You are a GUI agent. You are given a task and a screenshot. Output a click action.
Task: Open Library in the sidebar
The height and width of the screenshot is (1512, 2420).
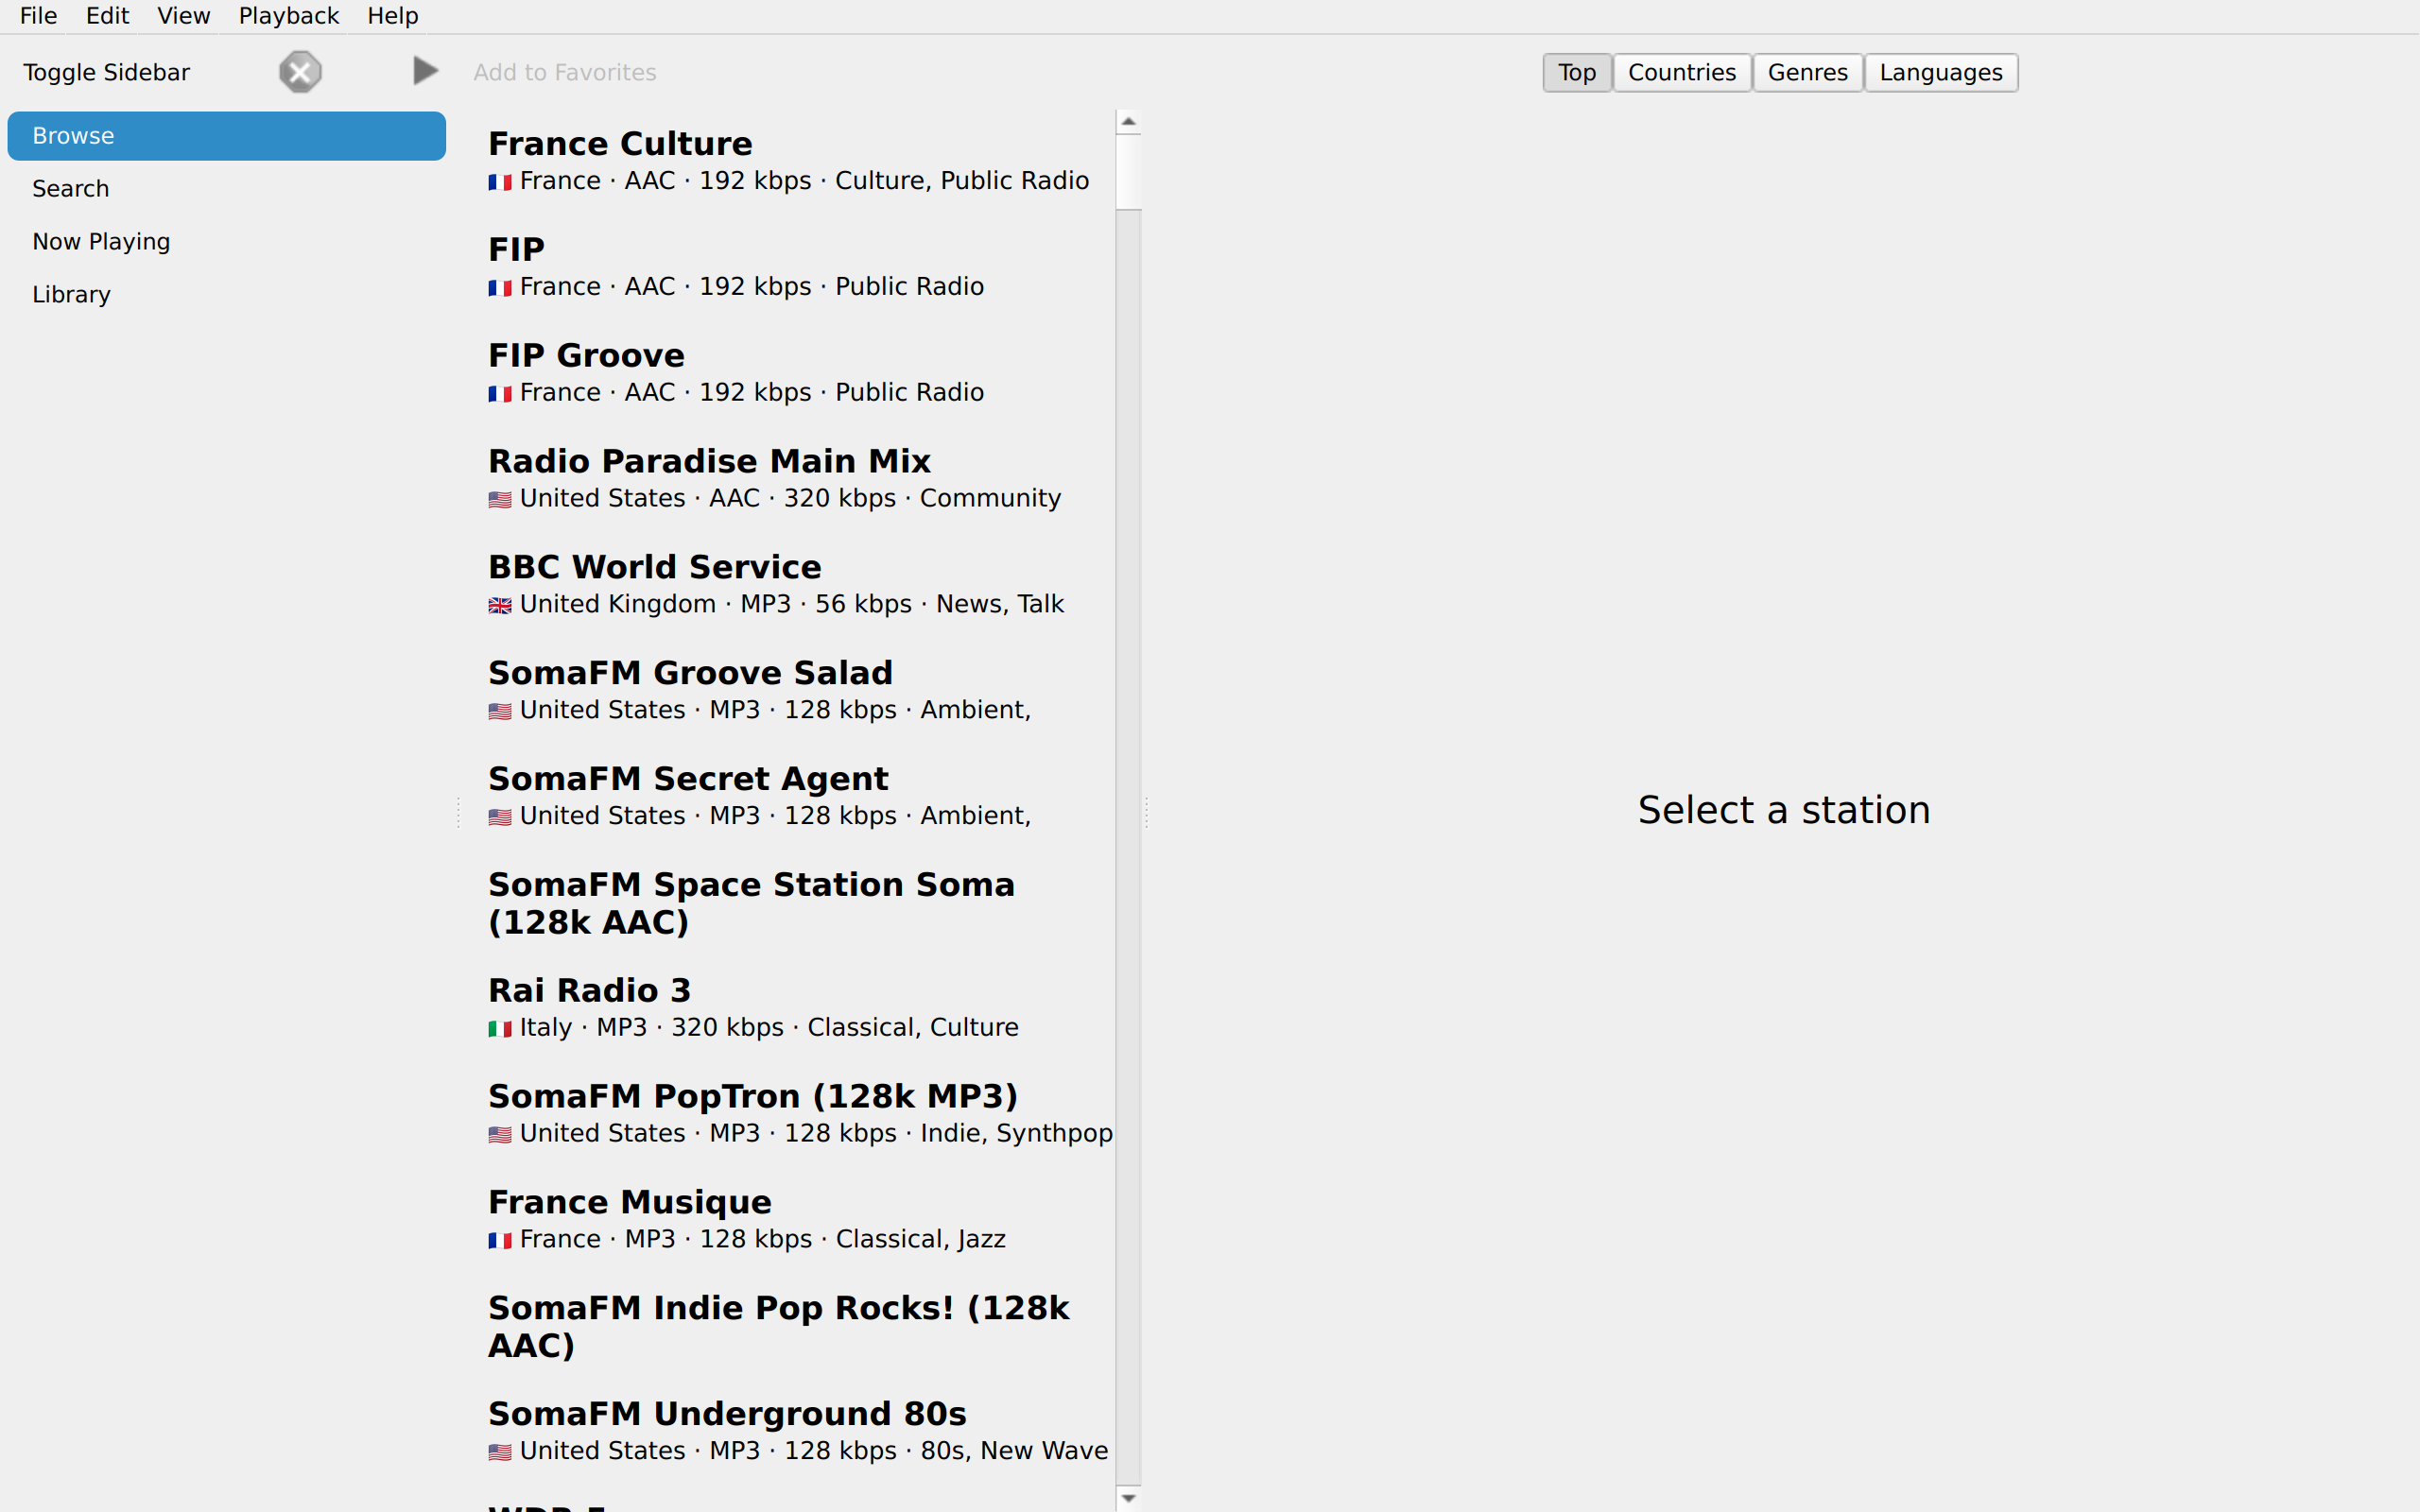tap(227, 295)
